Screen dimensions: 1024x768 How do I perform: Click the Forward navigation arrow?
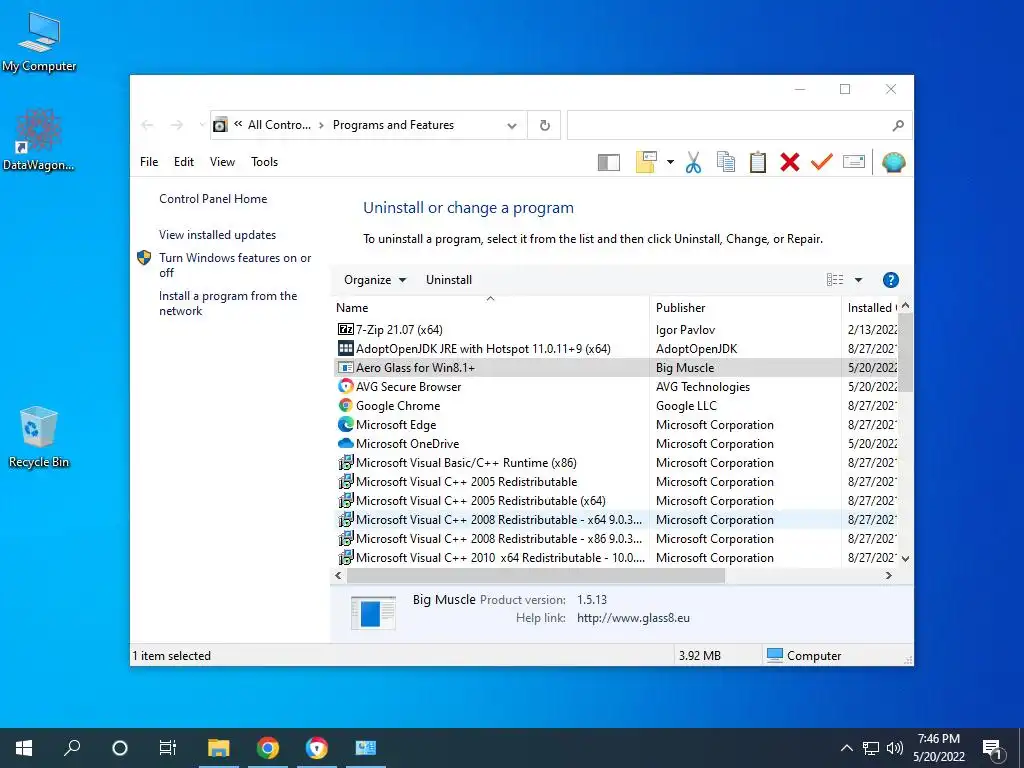(177, 125)
